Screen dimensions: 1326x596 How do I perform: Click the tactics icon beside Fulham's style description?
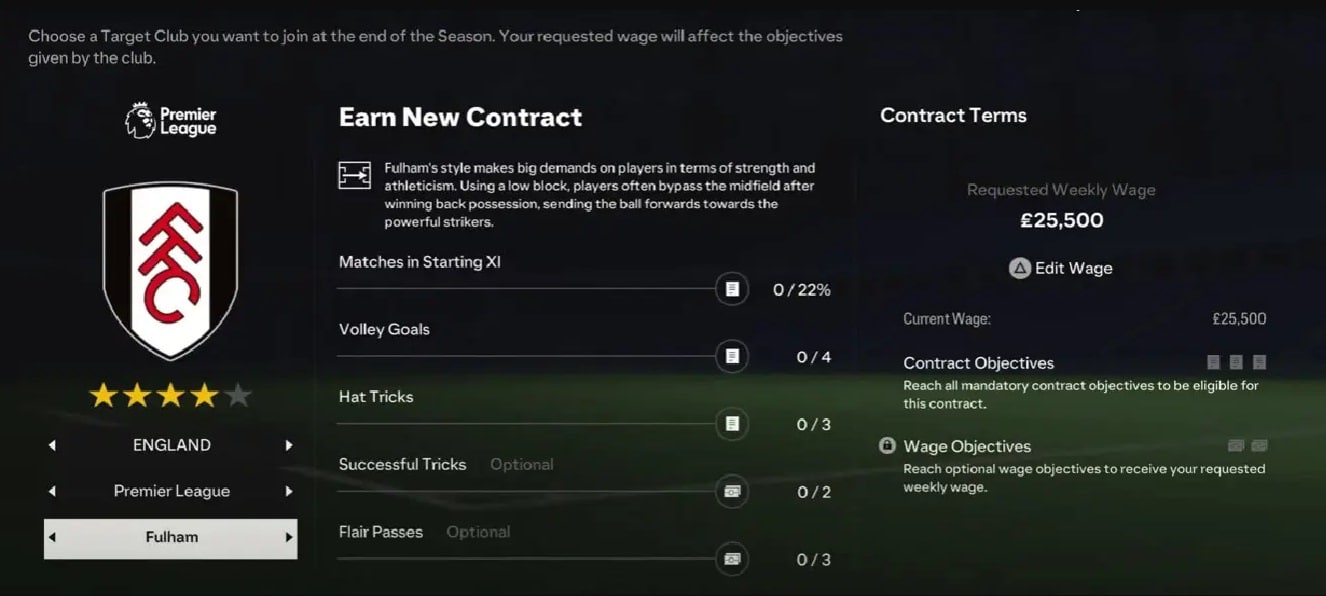click(354, 176)
